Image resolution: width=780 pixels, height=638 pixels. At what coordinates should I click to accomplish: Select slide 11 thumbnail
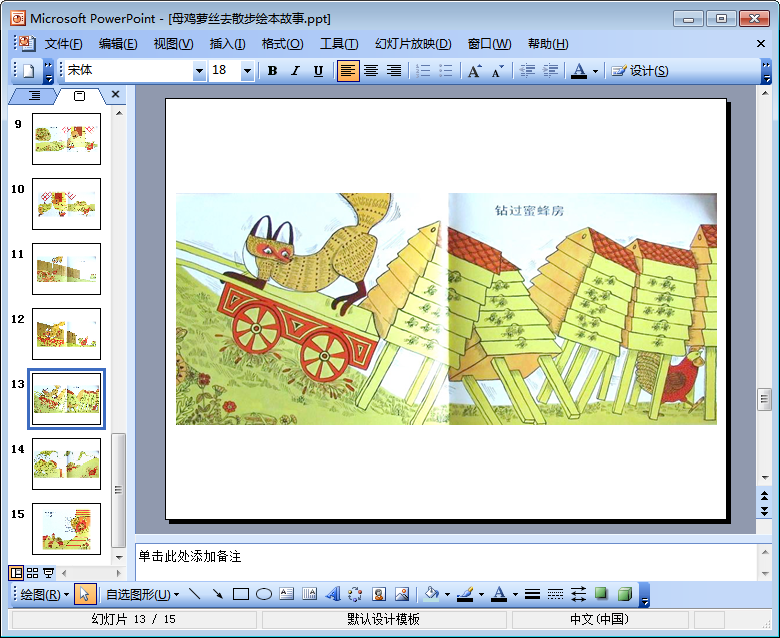66,269
